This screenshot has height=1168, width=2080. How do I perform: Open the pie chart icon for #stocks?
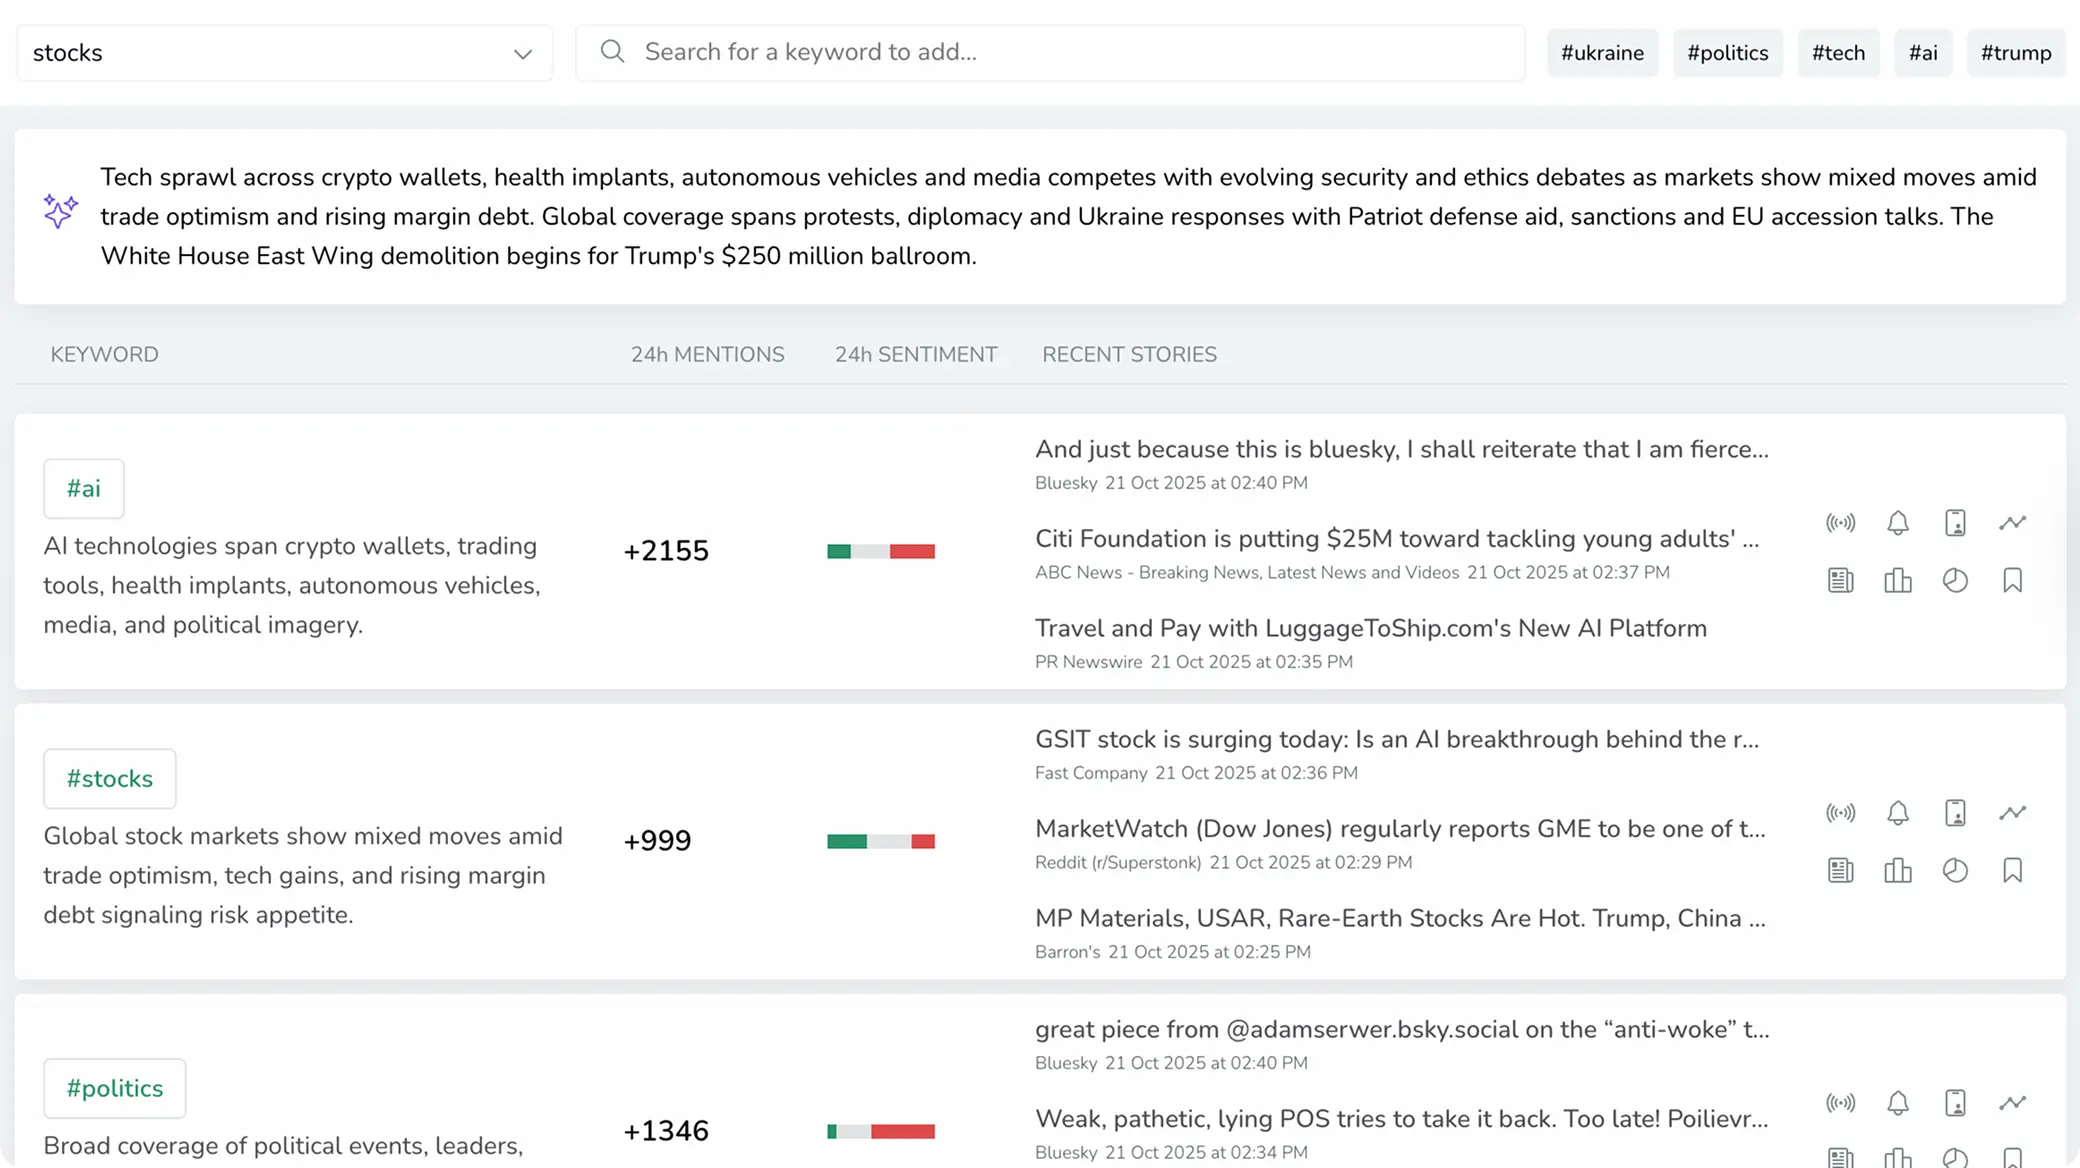(x=1955, y=871)
